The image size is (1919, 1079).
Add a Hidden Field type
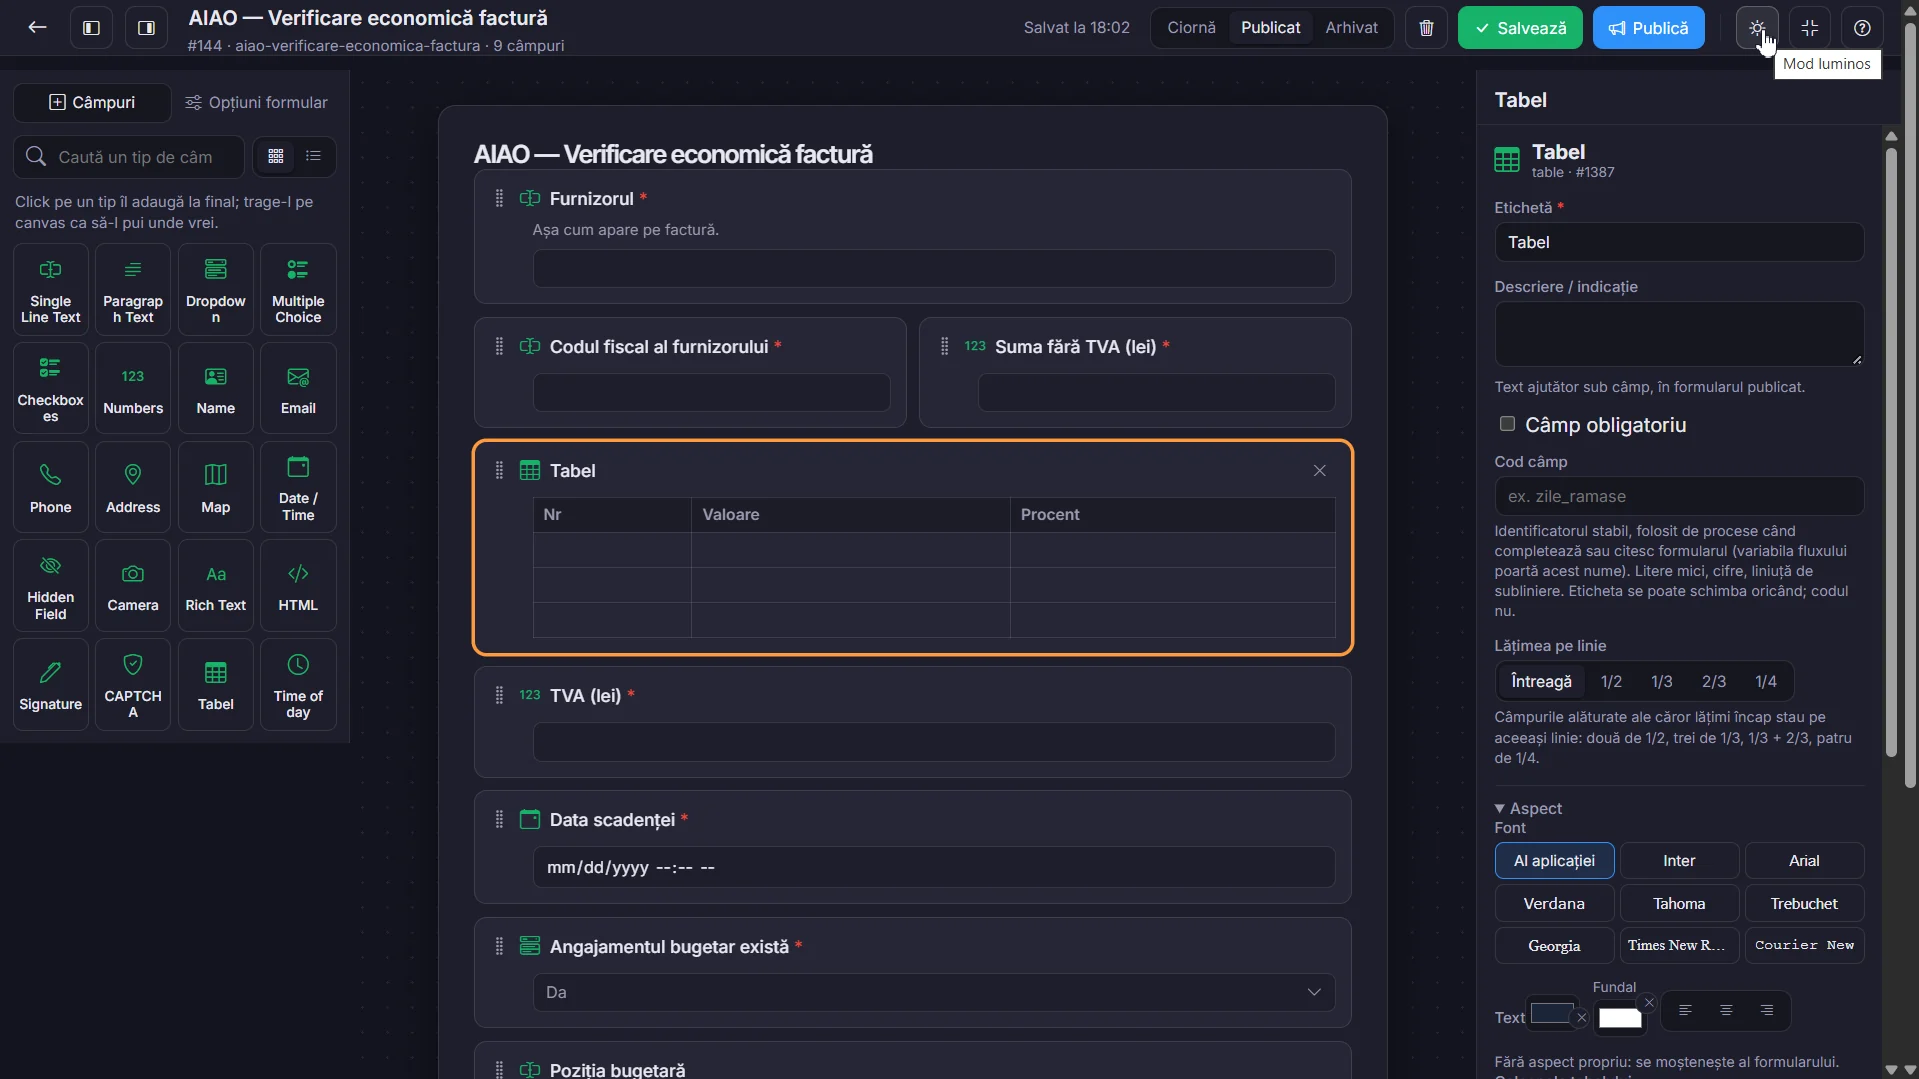pos(51,586)
